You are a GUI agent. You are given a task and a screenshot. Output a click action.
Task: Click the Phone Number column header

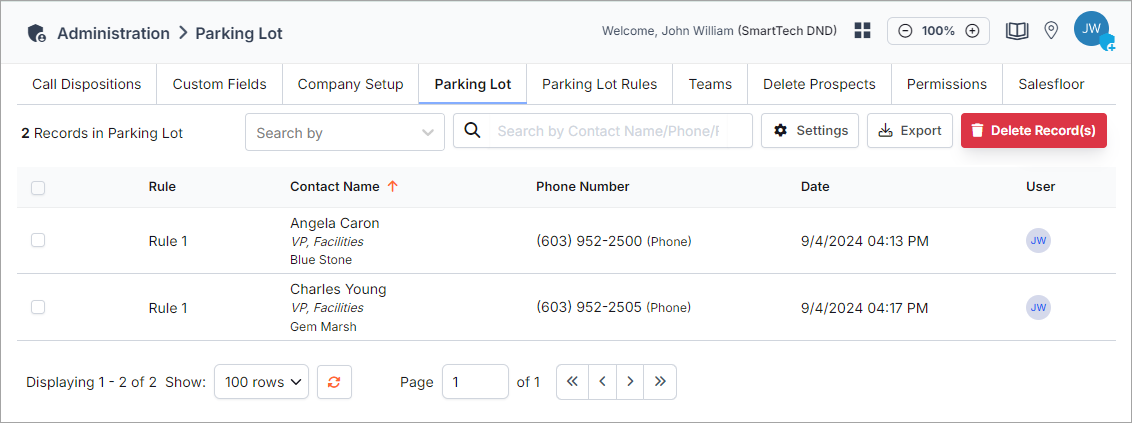[x=583, y=186]
